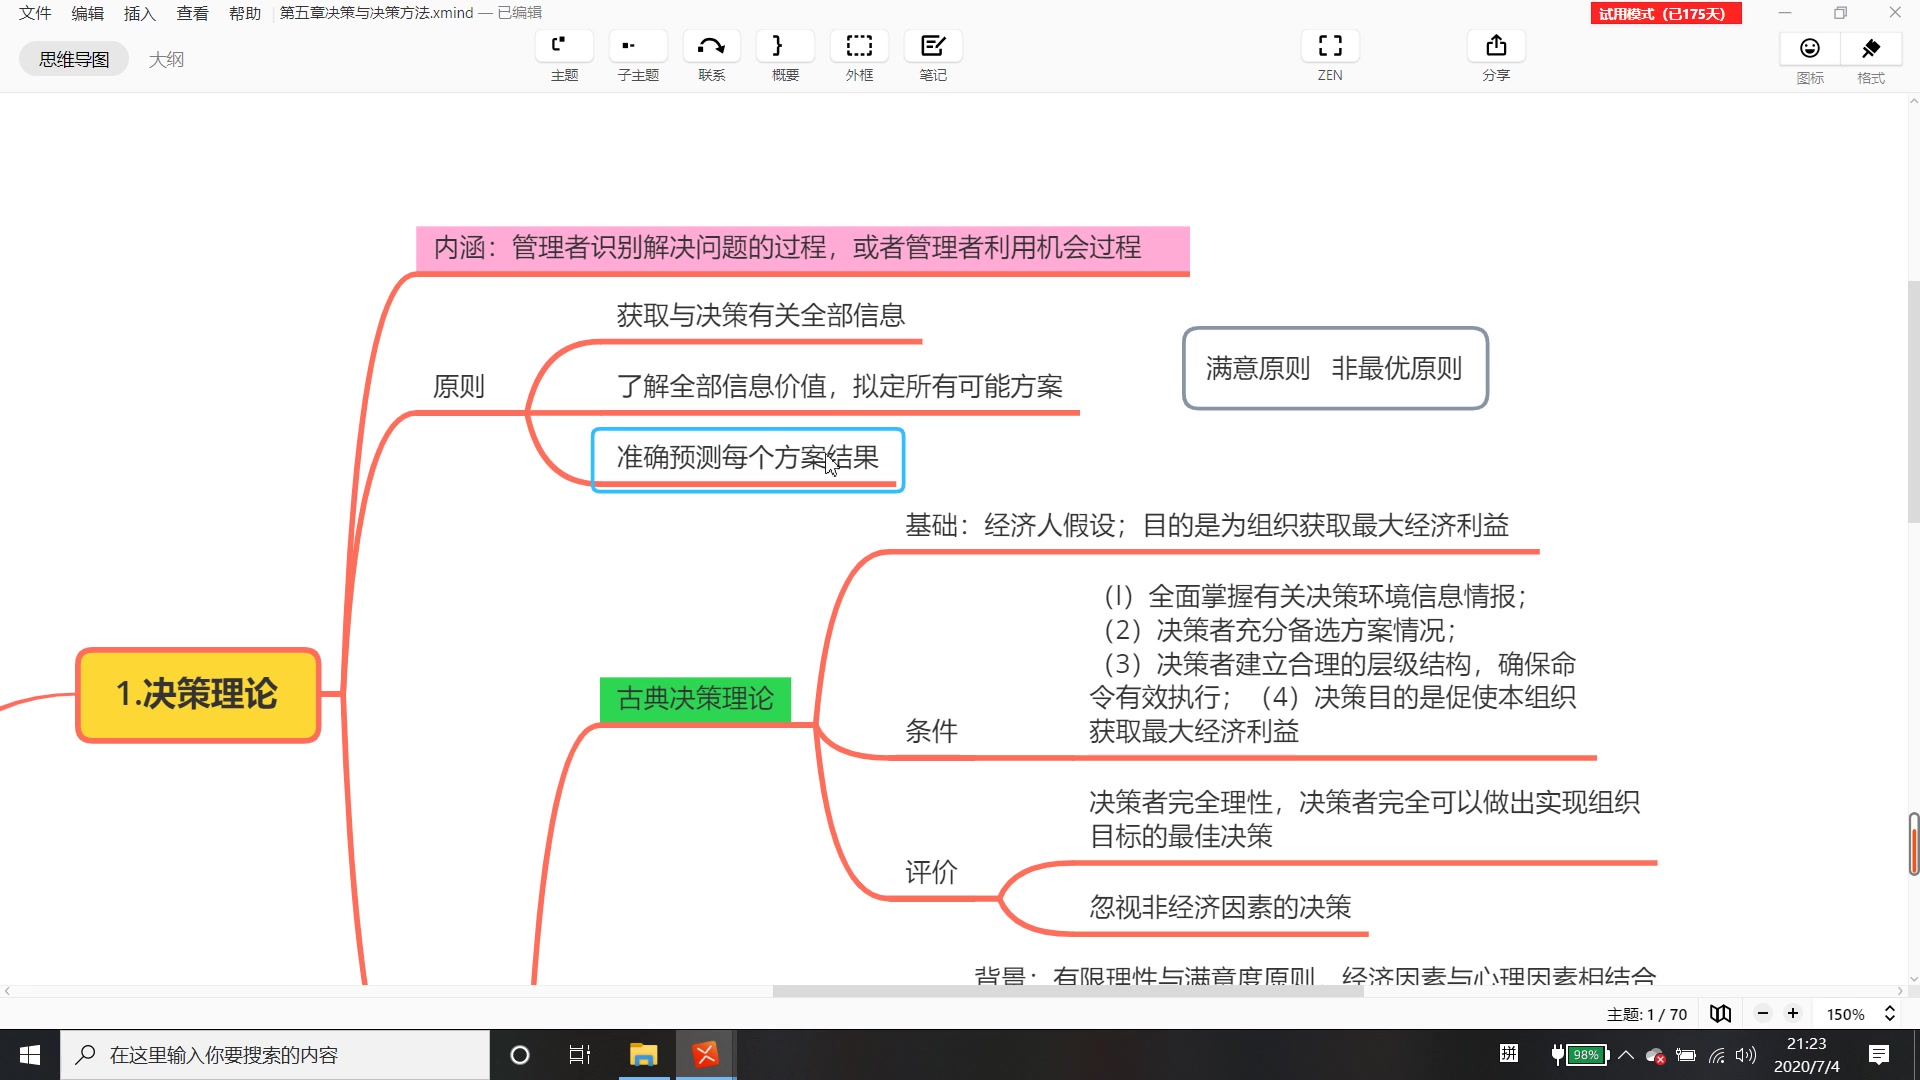This screenshot has height=1080, width=1920.
Task: Select topic 了解全部信息价值，拟定所有可能方案
Action: [x=839, y=386]
